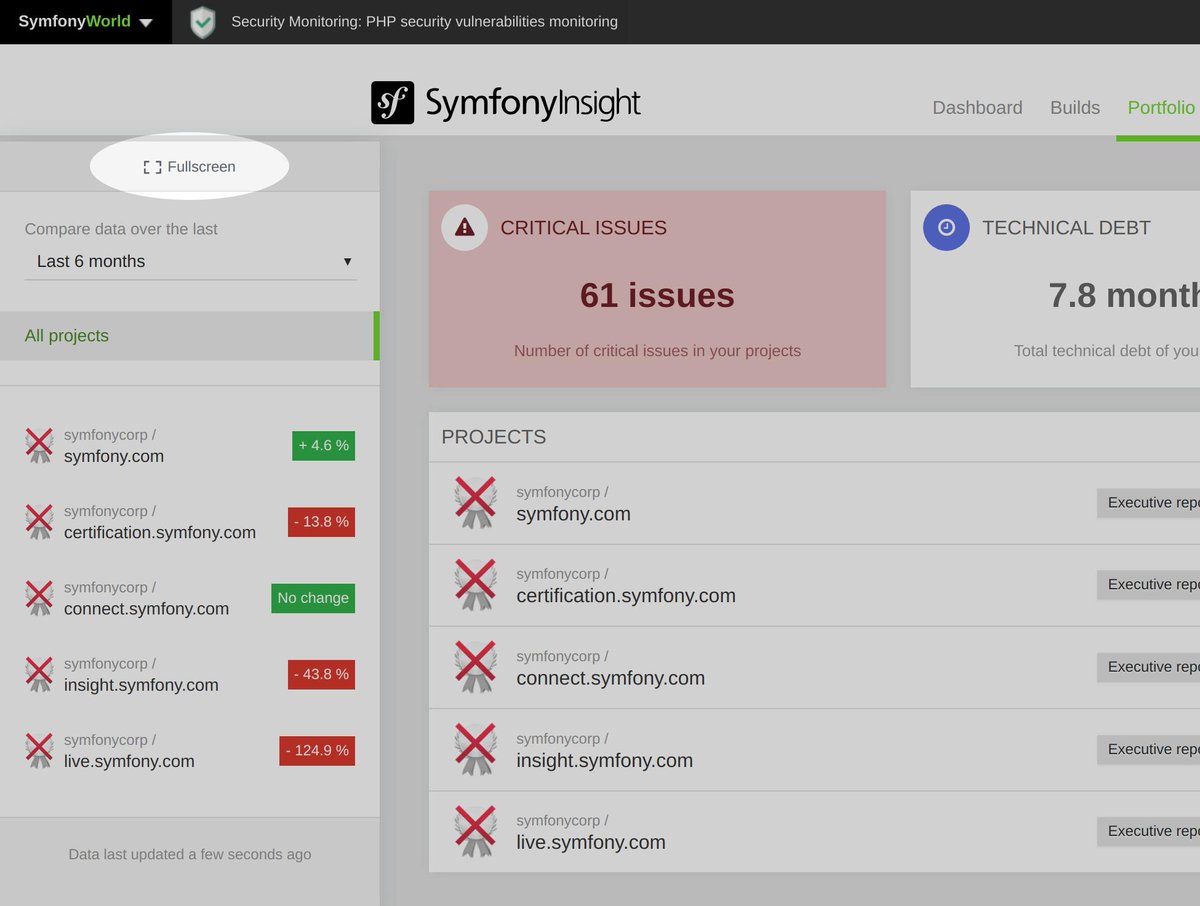Click the Security Monitoring shield icon
The height and width of the screenshot is (906, 1200).
[203, 22]
